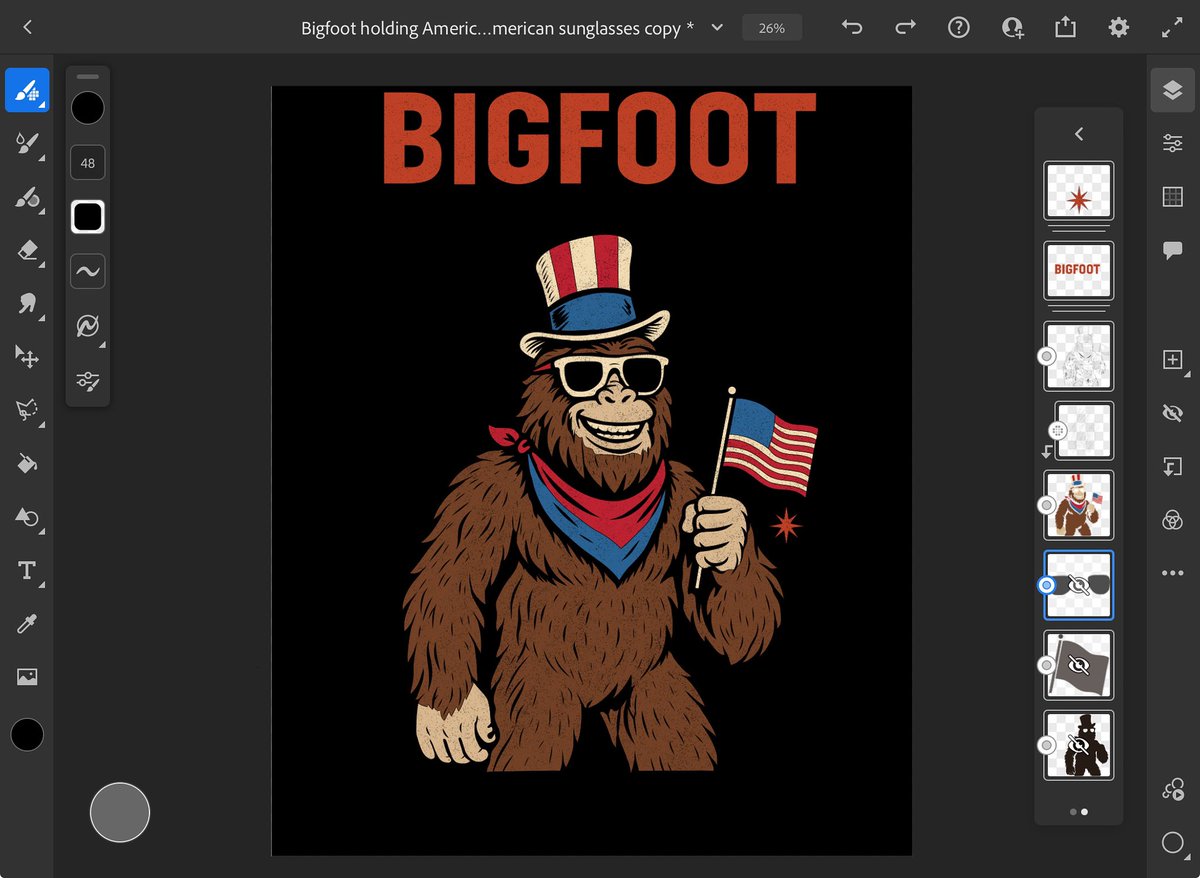
Task: Select the hidden gray flag layer thumbnail
Action: click(x=1079, y=665)
